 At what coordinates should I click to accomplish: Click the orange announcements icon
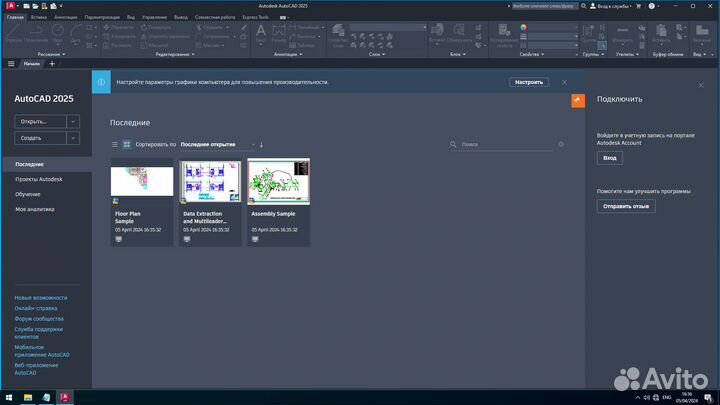(578, 101)
